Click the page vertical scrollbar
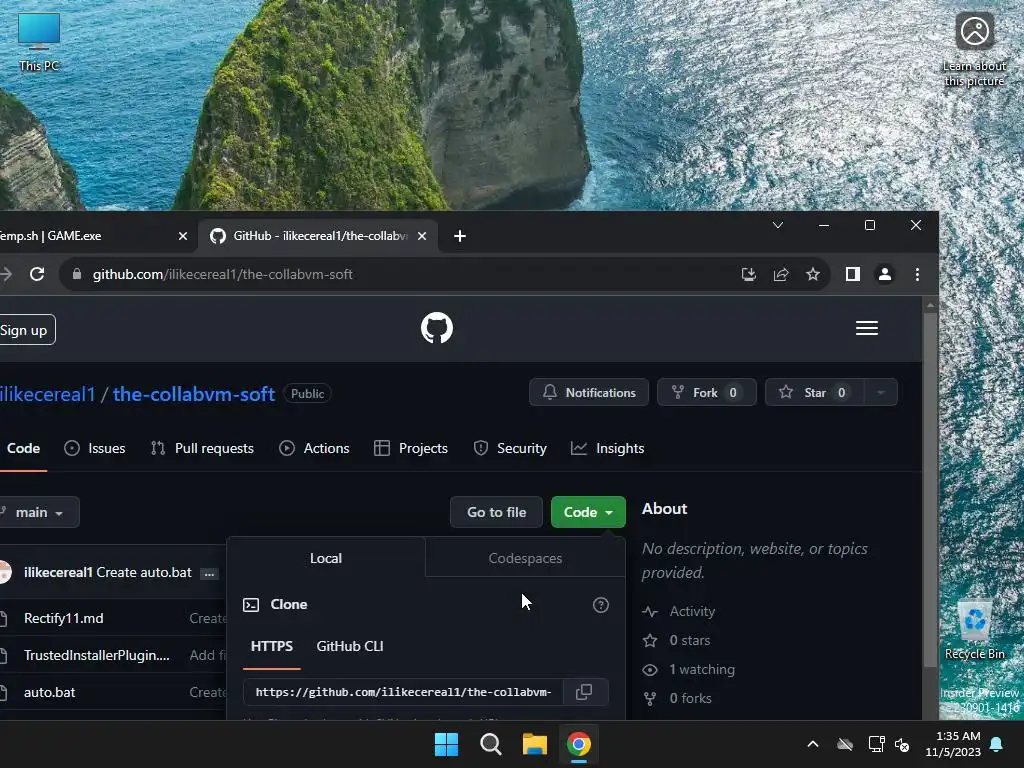This screenshot has width=1024, height=768. coord(930,490)
